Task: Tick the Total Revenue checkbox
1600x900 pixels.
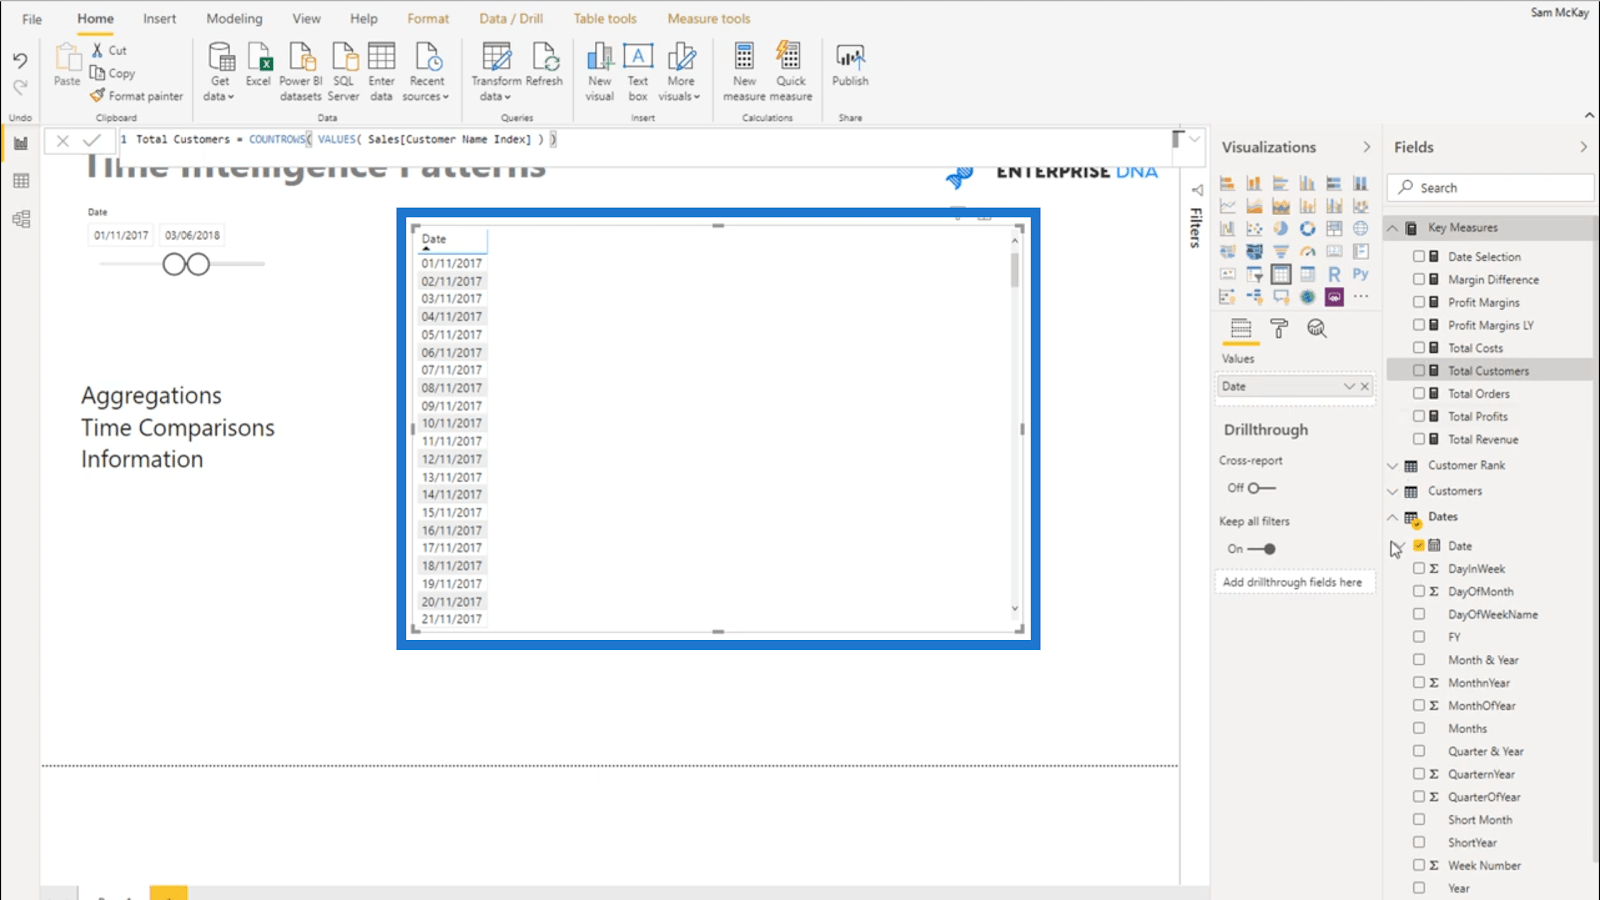Action: coord(1419,439)
